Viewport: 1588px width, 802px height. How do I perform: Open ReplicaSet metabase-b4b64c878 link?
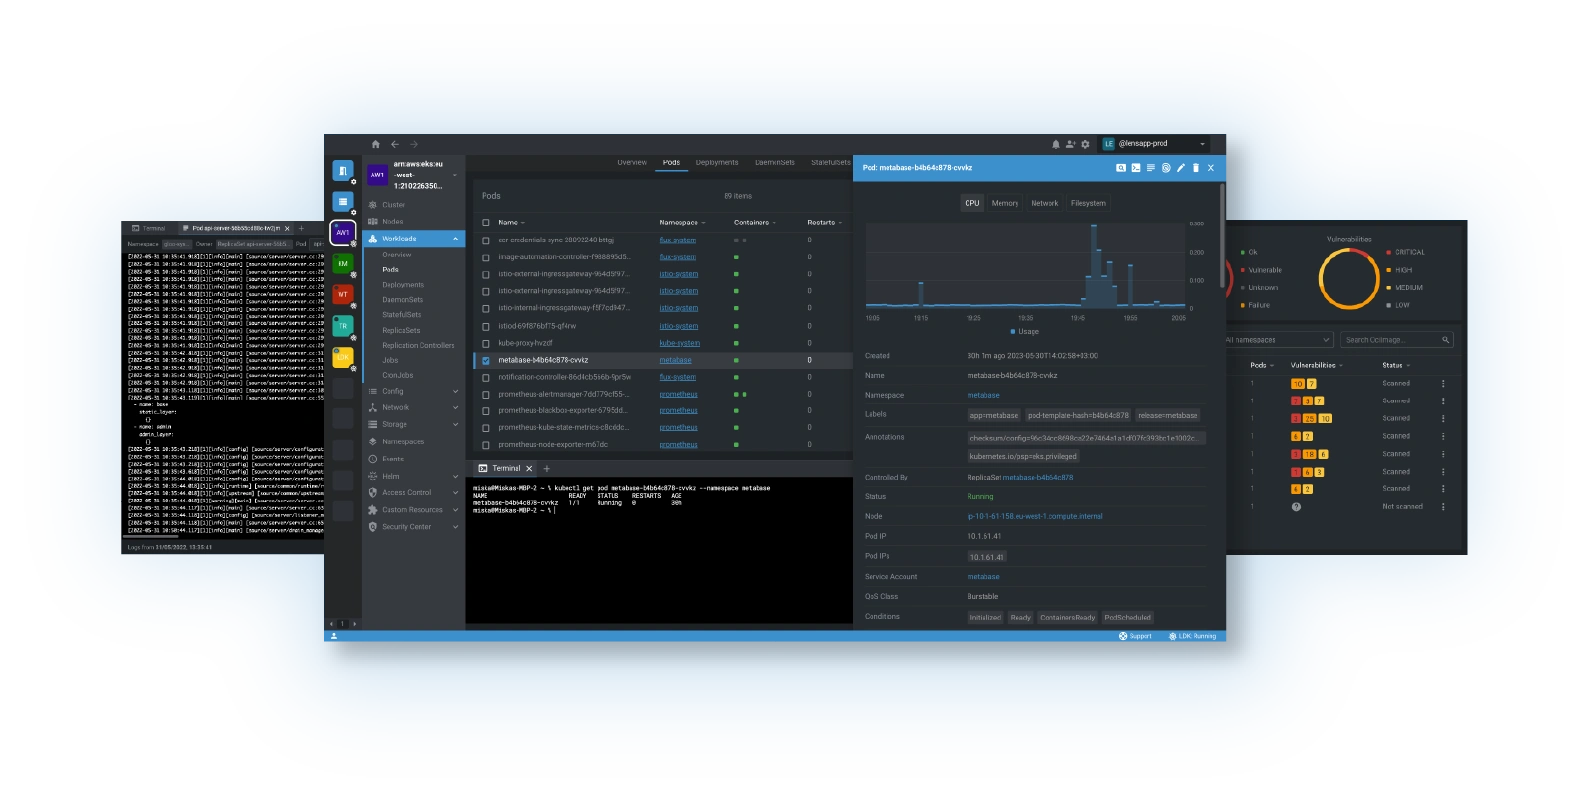(x=1038, y=478)
